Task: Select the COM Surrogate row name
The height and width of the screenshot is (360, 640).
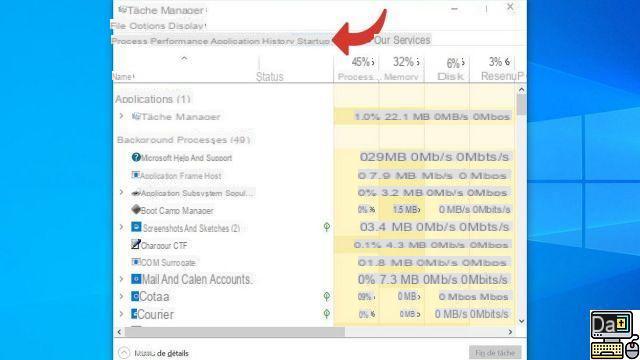Action: click(x=168, y=263)
